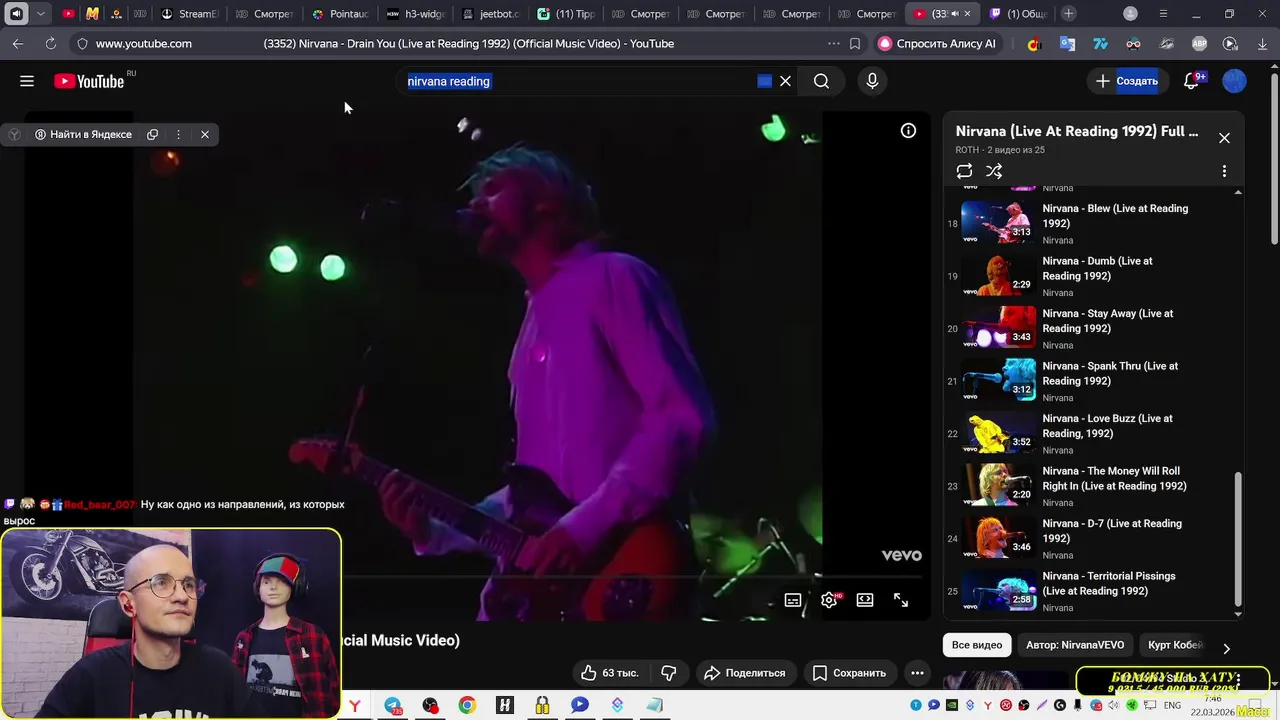Close the playlist panel

click(x=1224, y=138)
